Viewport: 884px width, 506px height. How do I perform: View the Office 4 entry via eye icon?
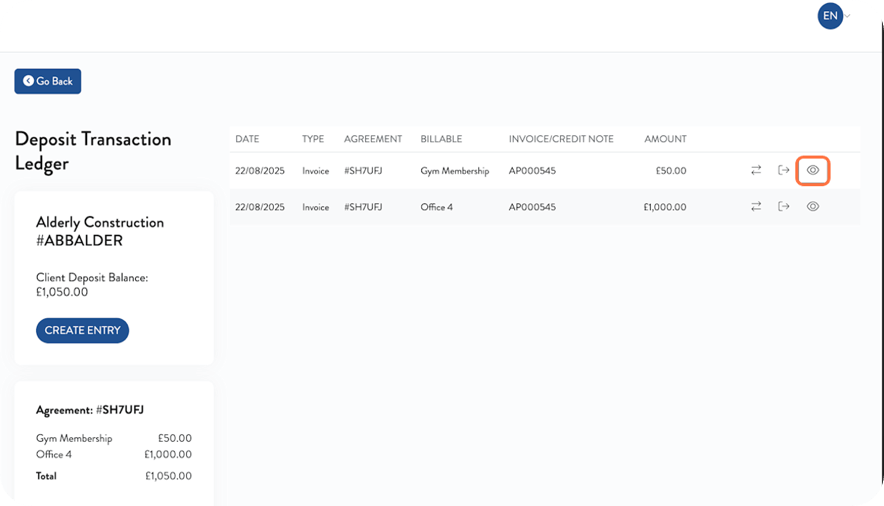click(813, 206)
